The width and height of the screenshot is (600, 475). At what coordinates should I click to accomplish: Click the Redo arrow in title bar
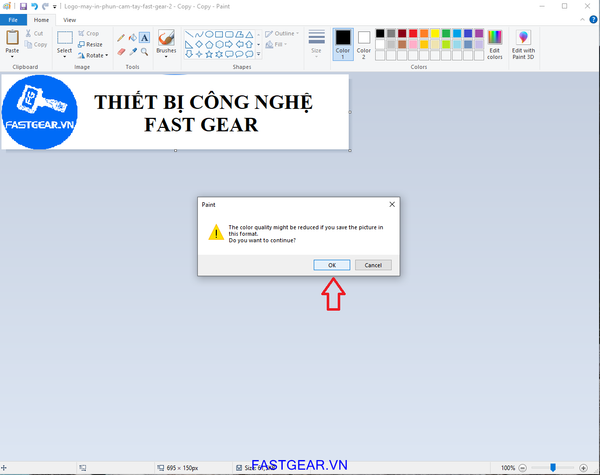(x=46, y=7)
